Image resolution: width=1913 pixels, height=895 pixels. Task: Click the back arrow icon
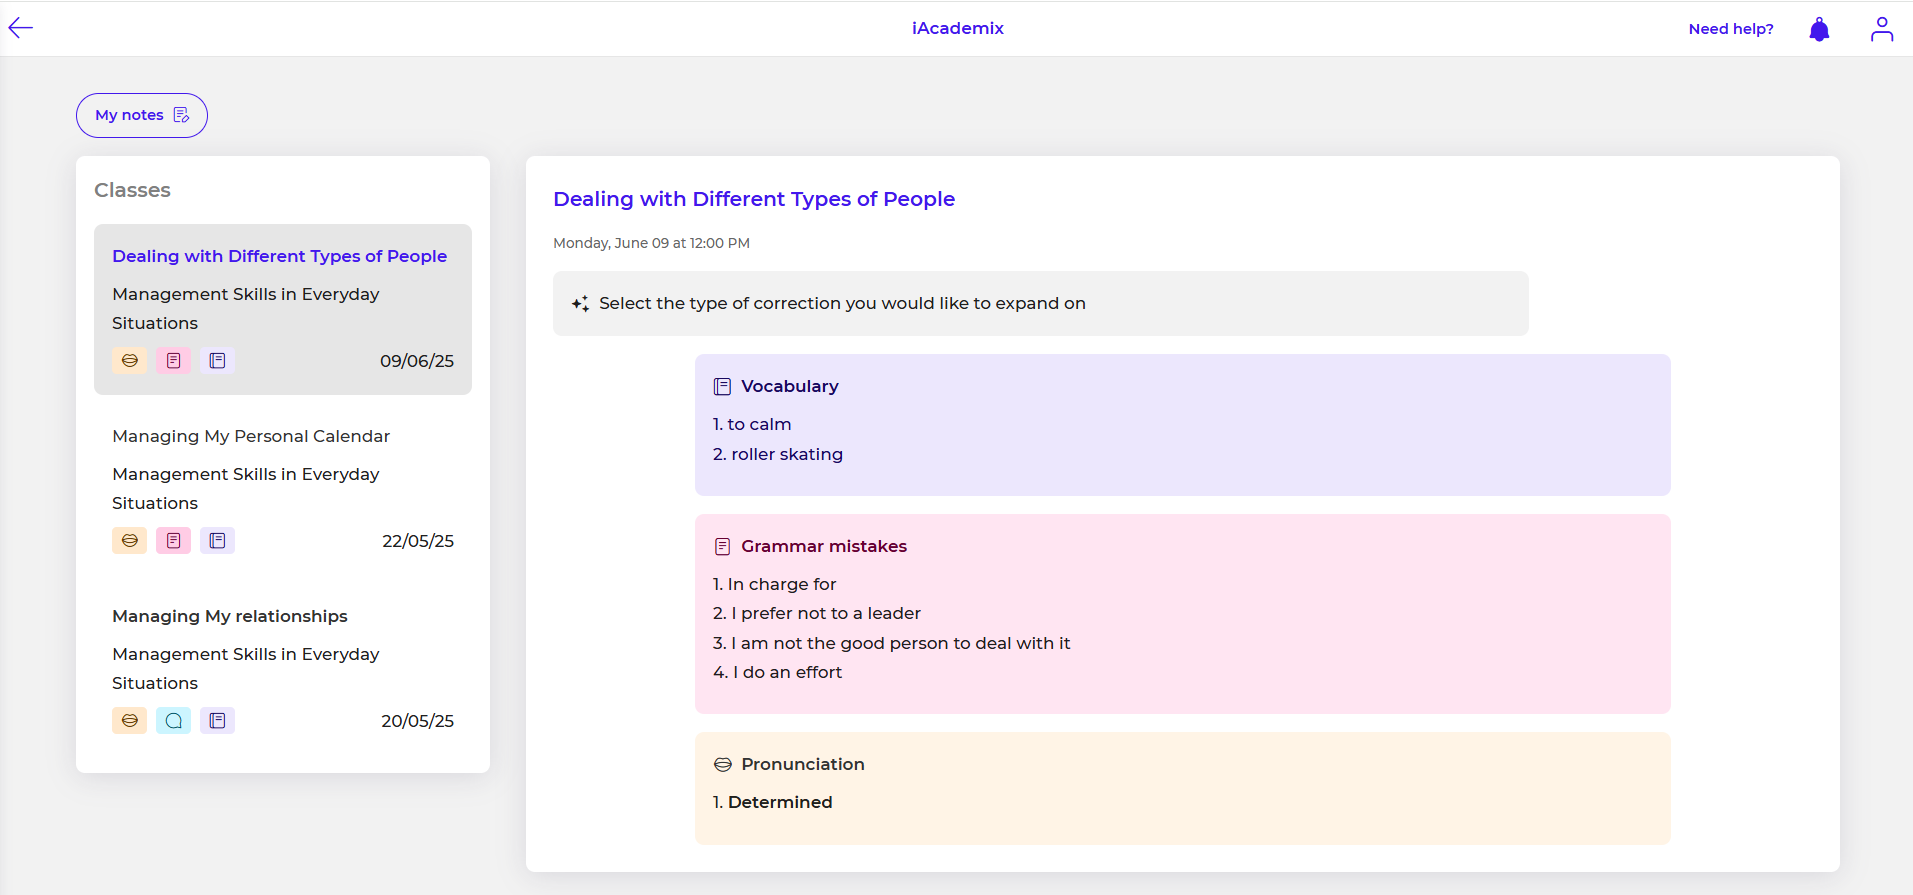(x=21, y=28)
